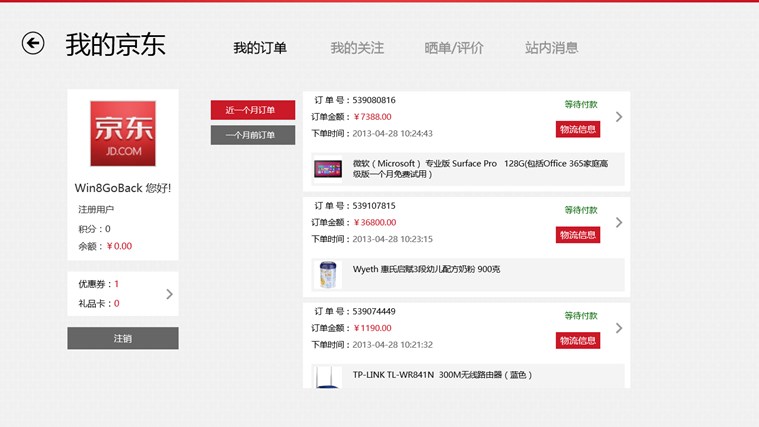Viewport: 759px width, 427px height.
Task: Click 物流信息 for the Surface Pro order
Action: [x=578, y=129]
